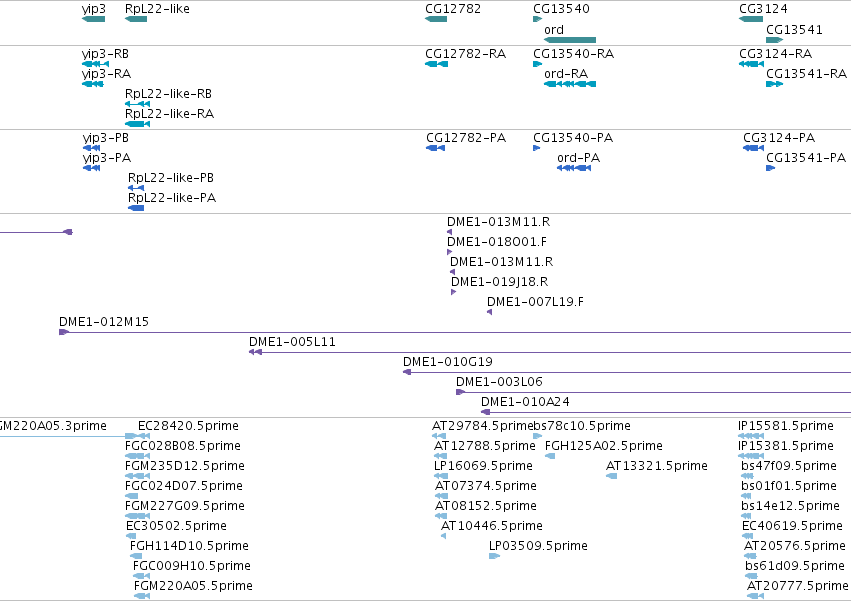Click the RpL22-like-RB transcript glyph

pyautogui.click(x=137, y=104)
